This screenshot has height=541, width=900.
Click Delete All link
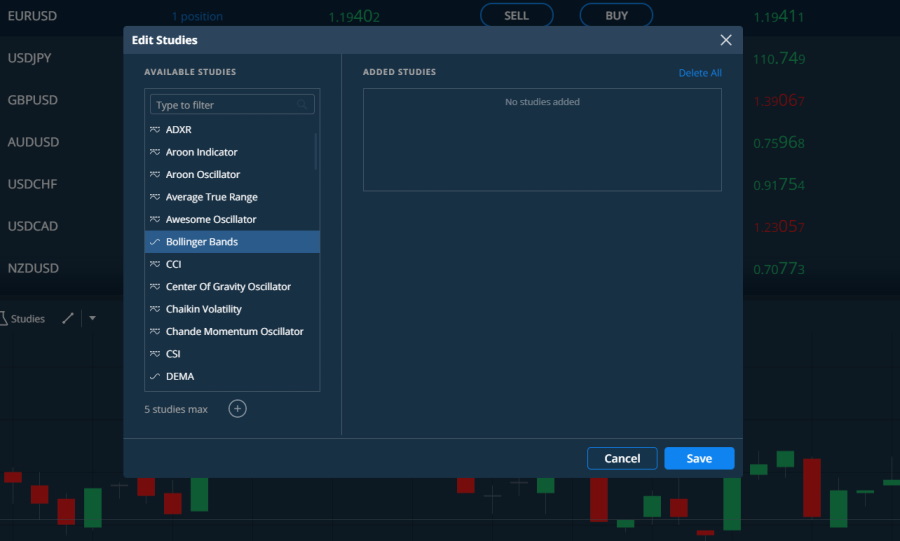pyautogui.click(x=700, y=73)
